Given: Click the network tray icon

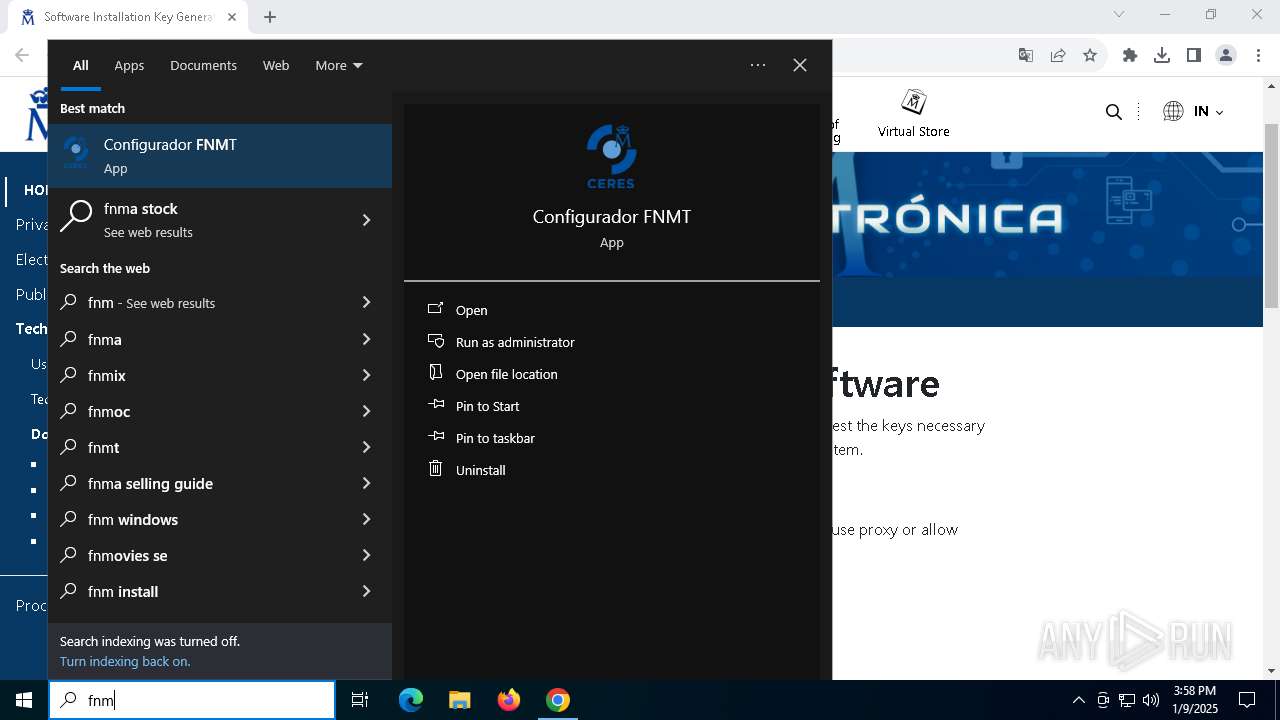Looking at the screenshot, I should [1127, 700].
